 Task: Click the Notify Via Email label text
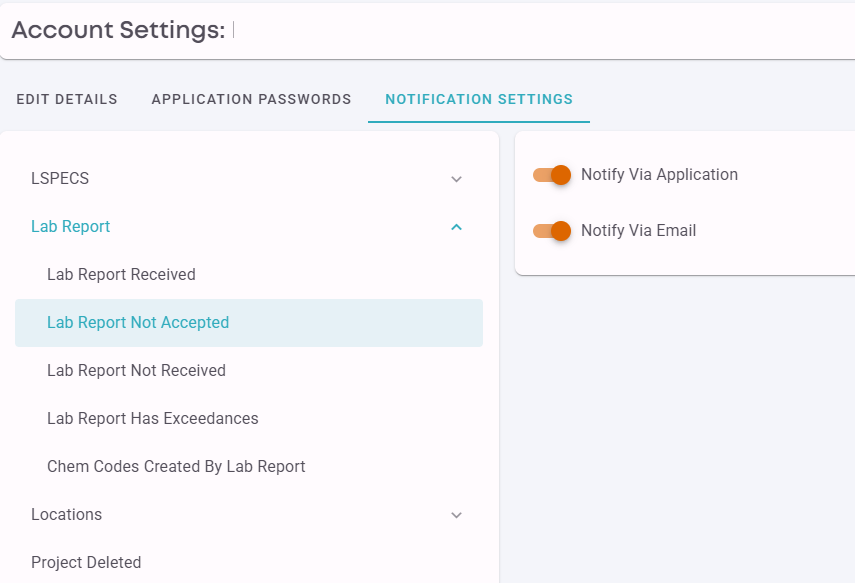638,230
